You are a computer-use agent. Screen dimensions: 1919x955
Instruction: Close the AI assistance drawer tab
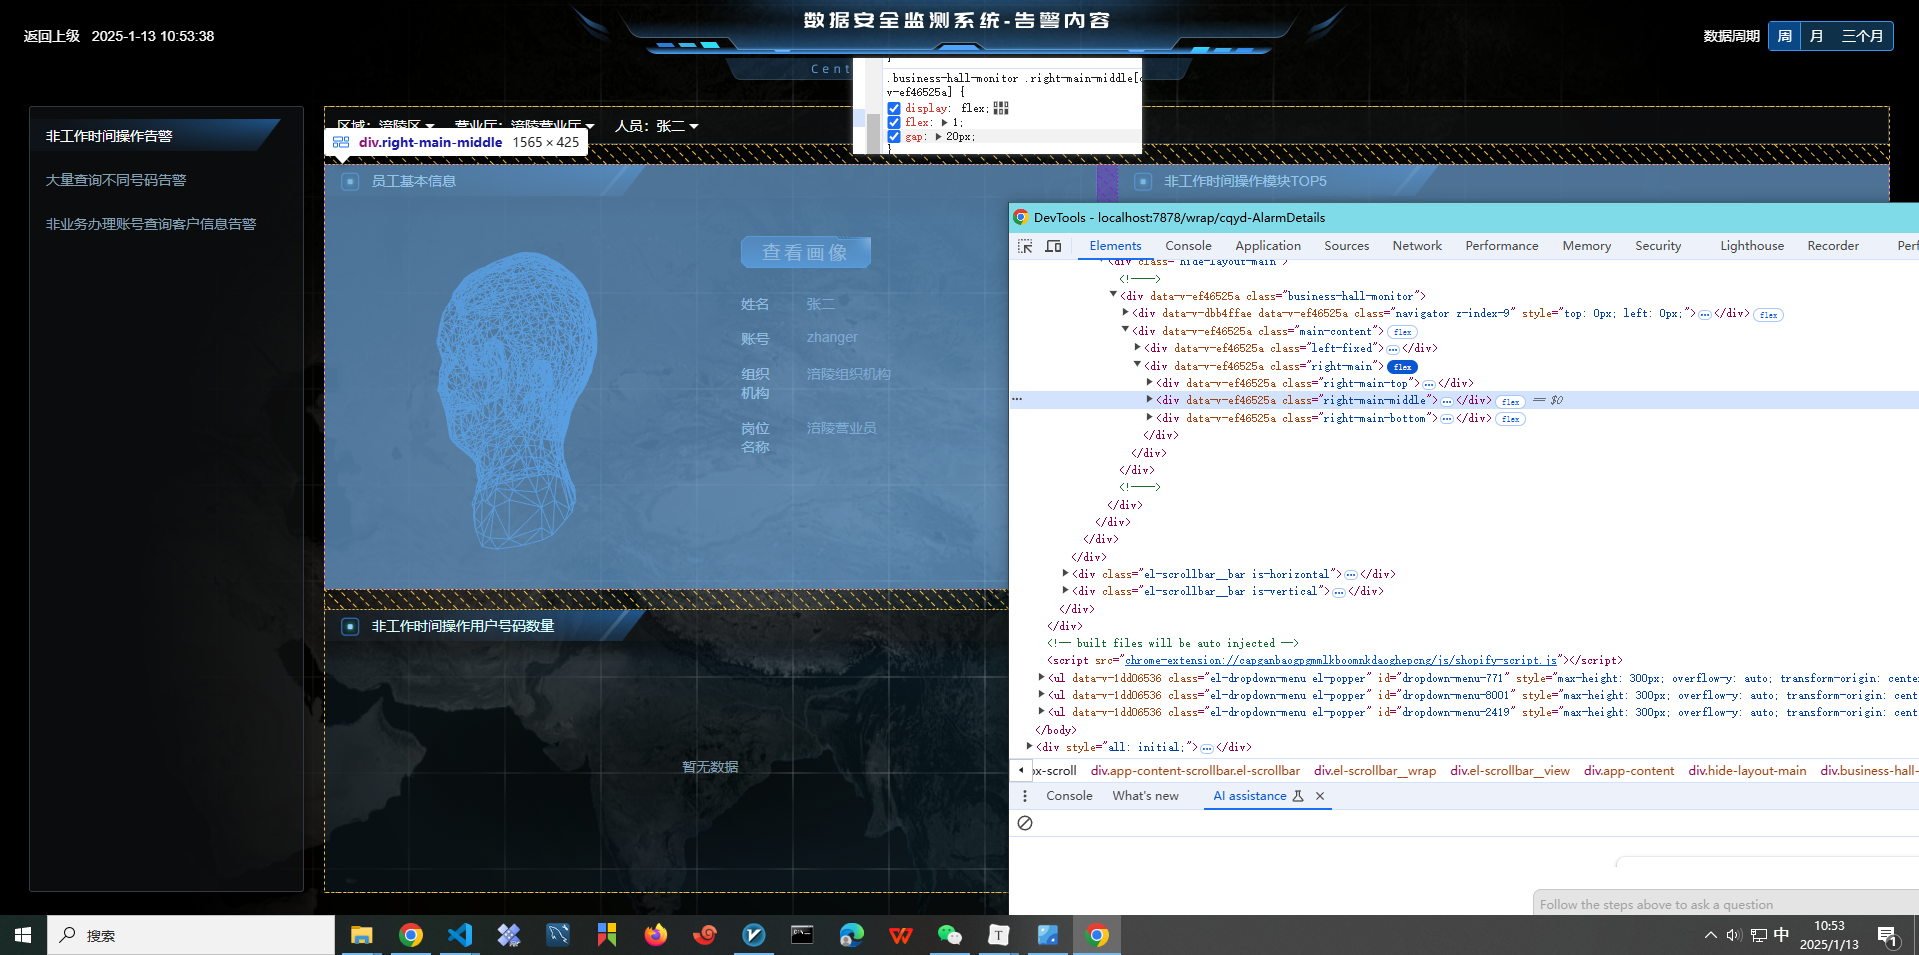coord(1320,796)
